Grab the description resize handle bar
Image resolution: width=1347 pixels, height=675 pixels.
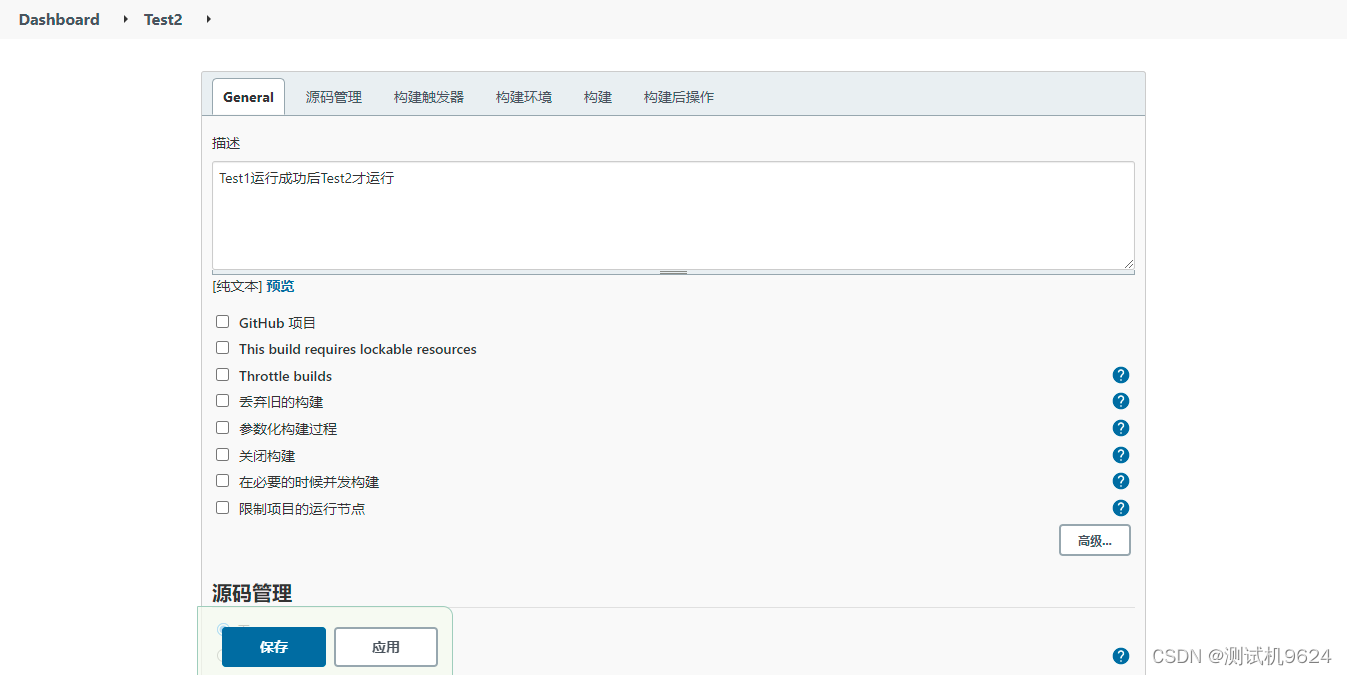point(673,272)
